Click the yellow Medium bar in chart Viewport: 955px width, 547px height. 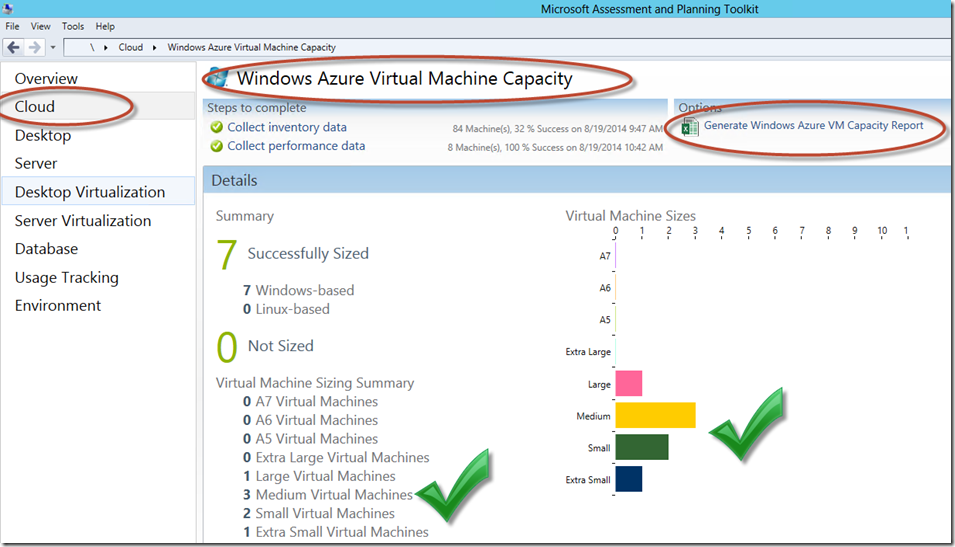pyautogui.click(x=655, y=415)
